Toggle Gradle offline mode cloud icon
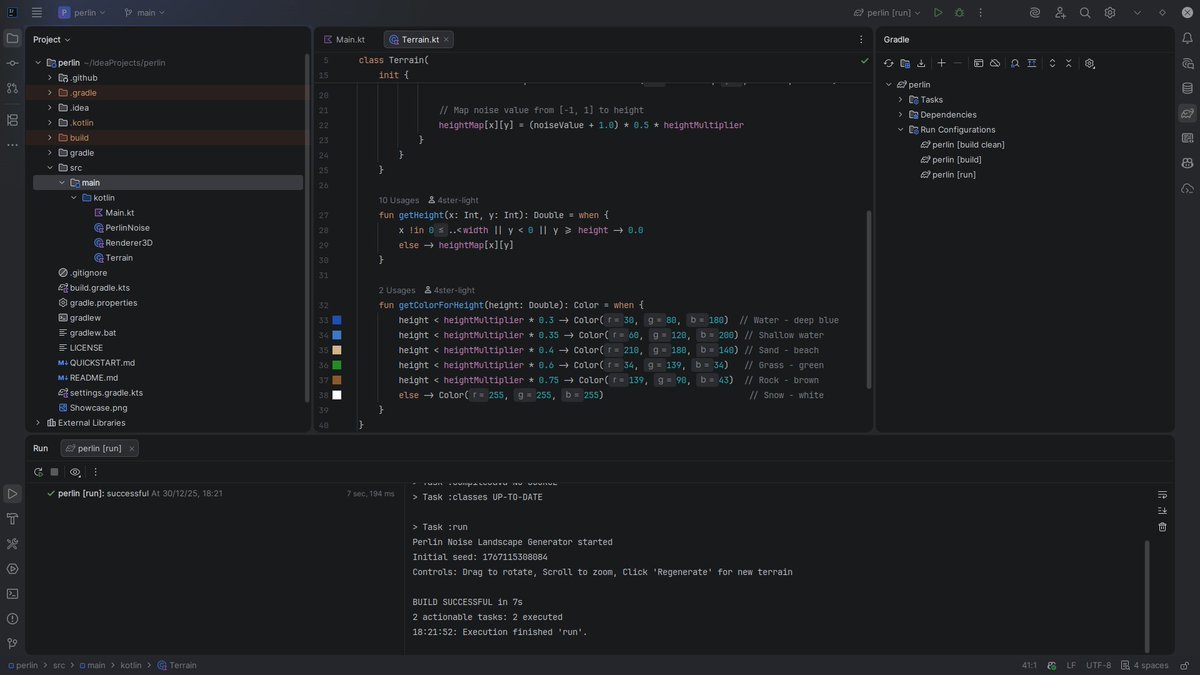1200x675 pixels. [995, 63]
